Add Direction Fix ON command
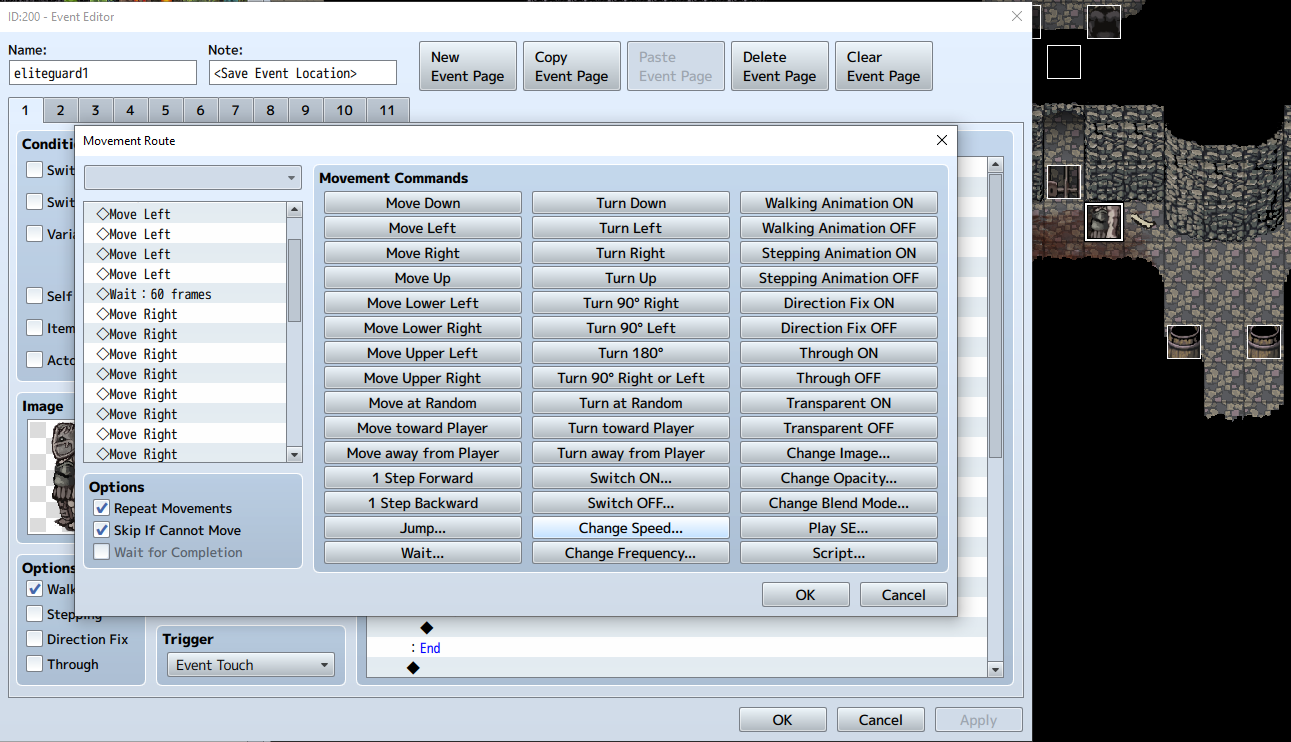1291x742 pixels. pyautogui.click(x=839, y=303)
